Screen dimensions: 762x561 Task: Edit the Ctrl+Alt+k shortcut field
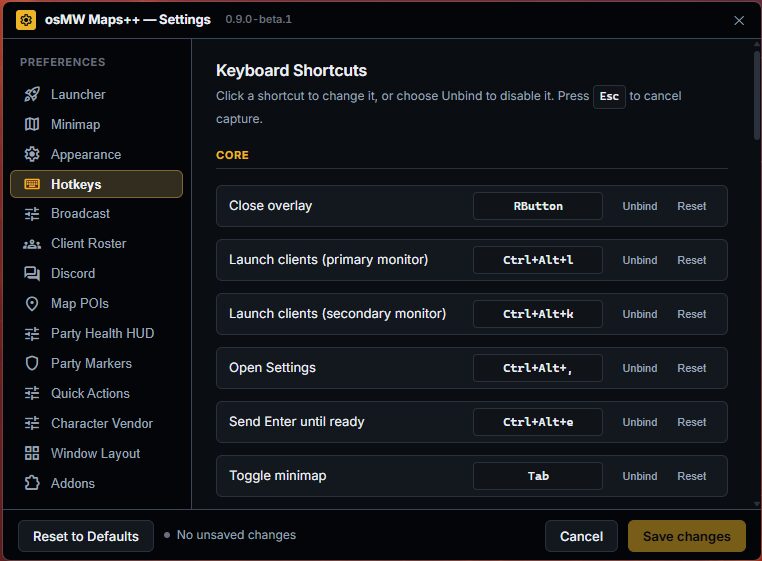pyautogui.click(x=538, y=314)
